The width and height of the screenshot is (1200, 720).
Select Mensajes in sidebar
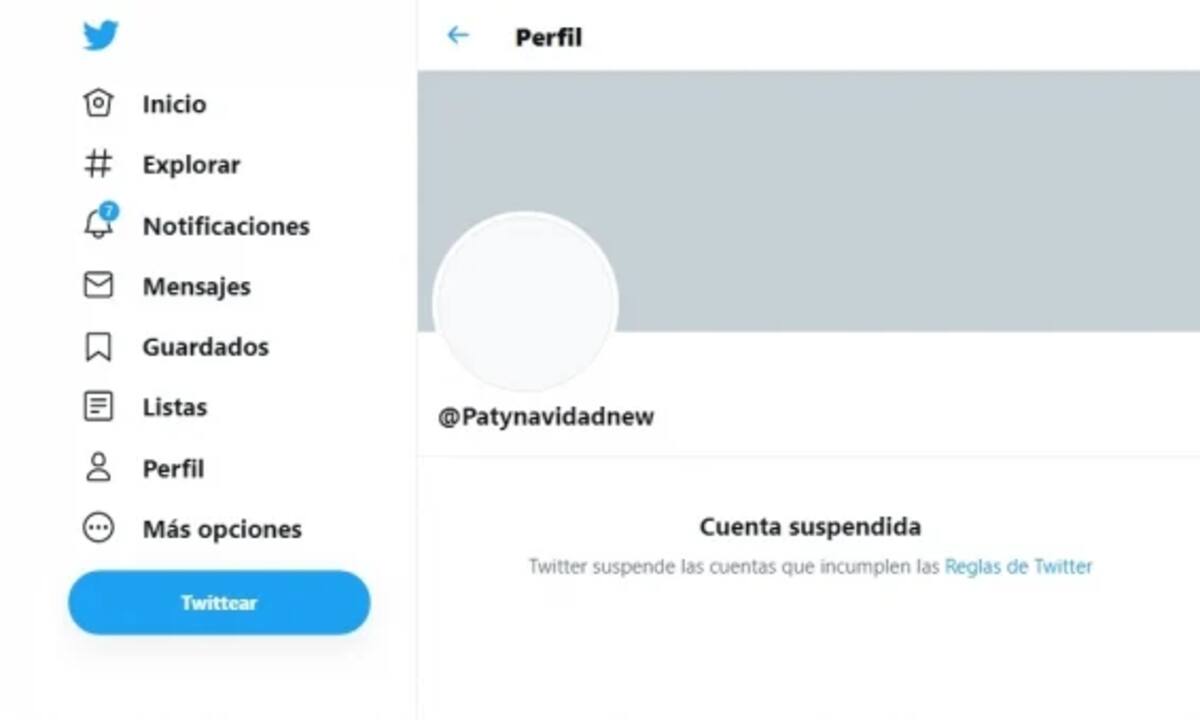coord(196,287)
